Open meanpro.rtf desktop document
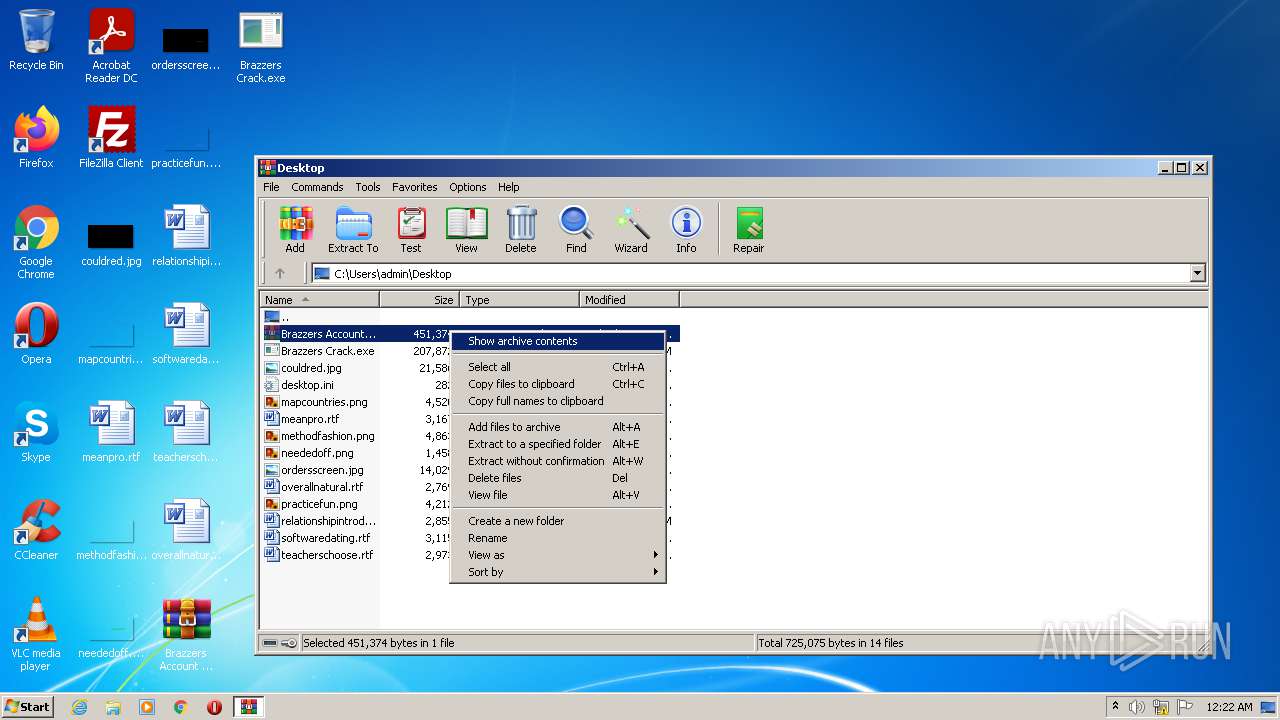The width and height of the screenshot is (1280, 720). tap(111, 432)
